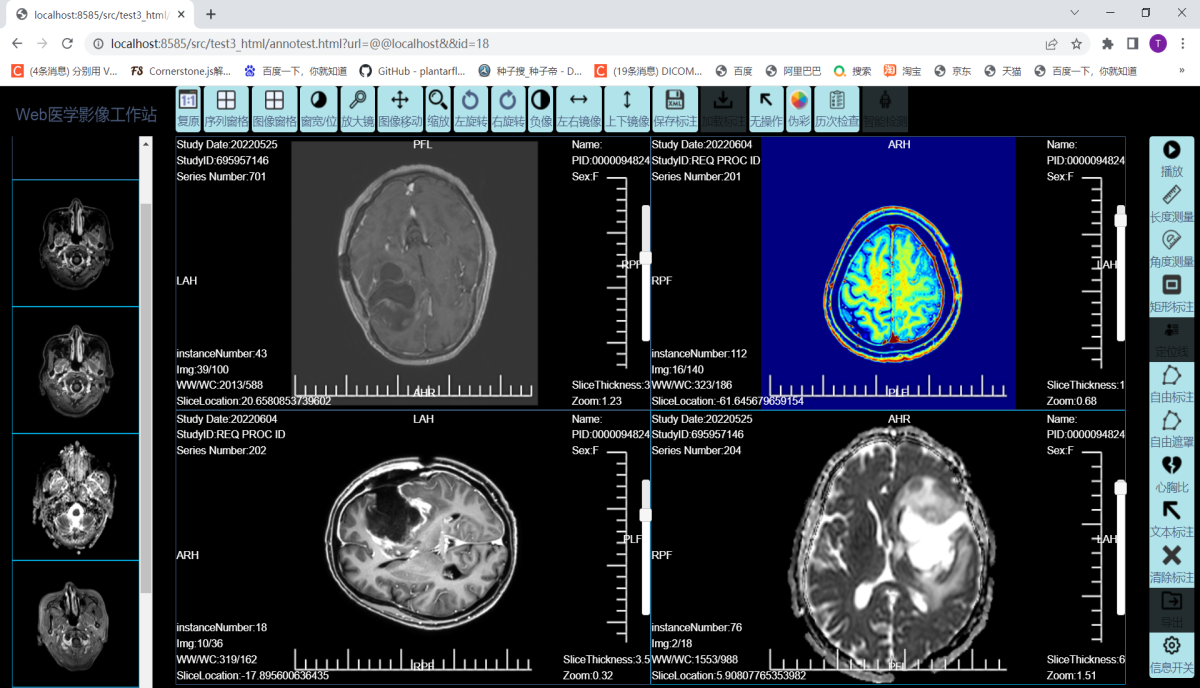Share this page from the address bar

(1052, 44)
